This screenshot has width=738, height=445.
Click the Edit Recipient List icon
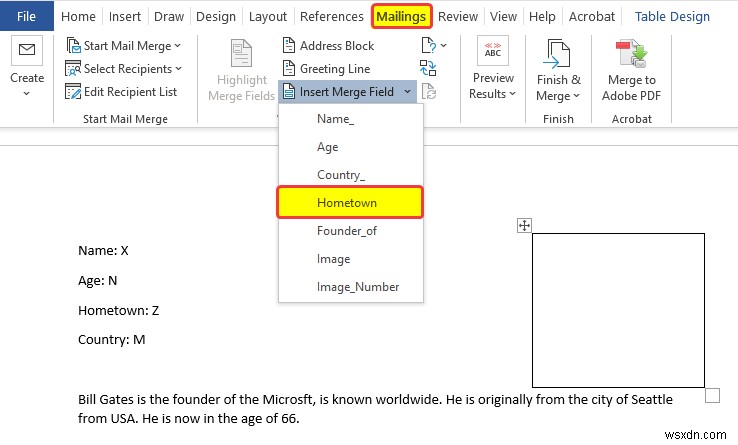(x=73, y=91)
